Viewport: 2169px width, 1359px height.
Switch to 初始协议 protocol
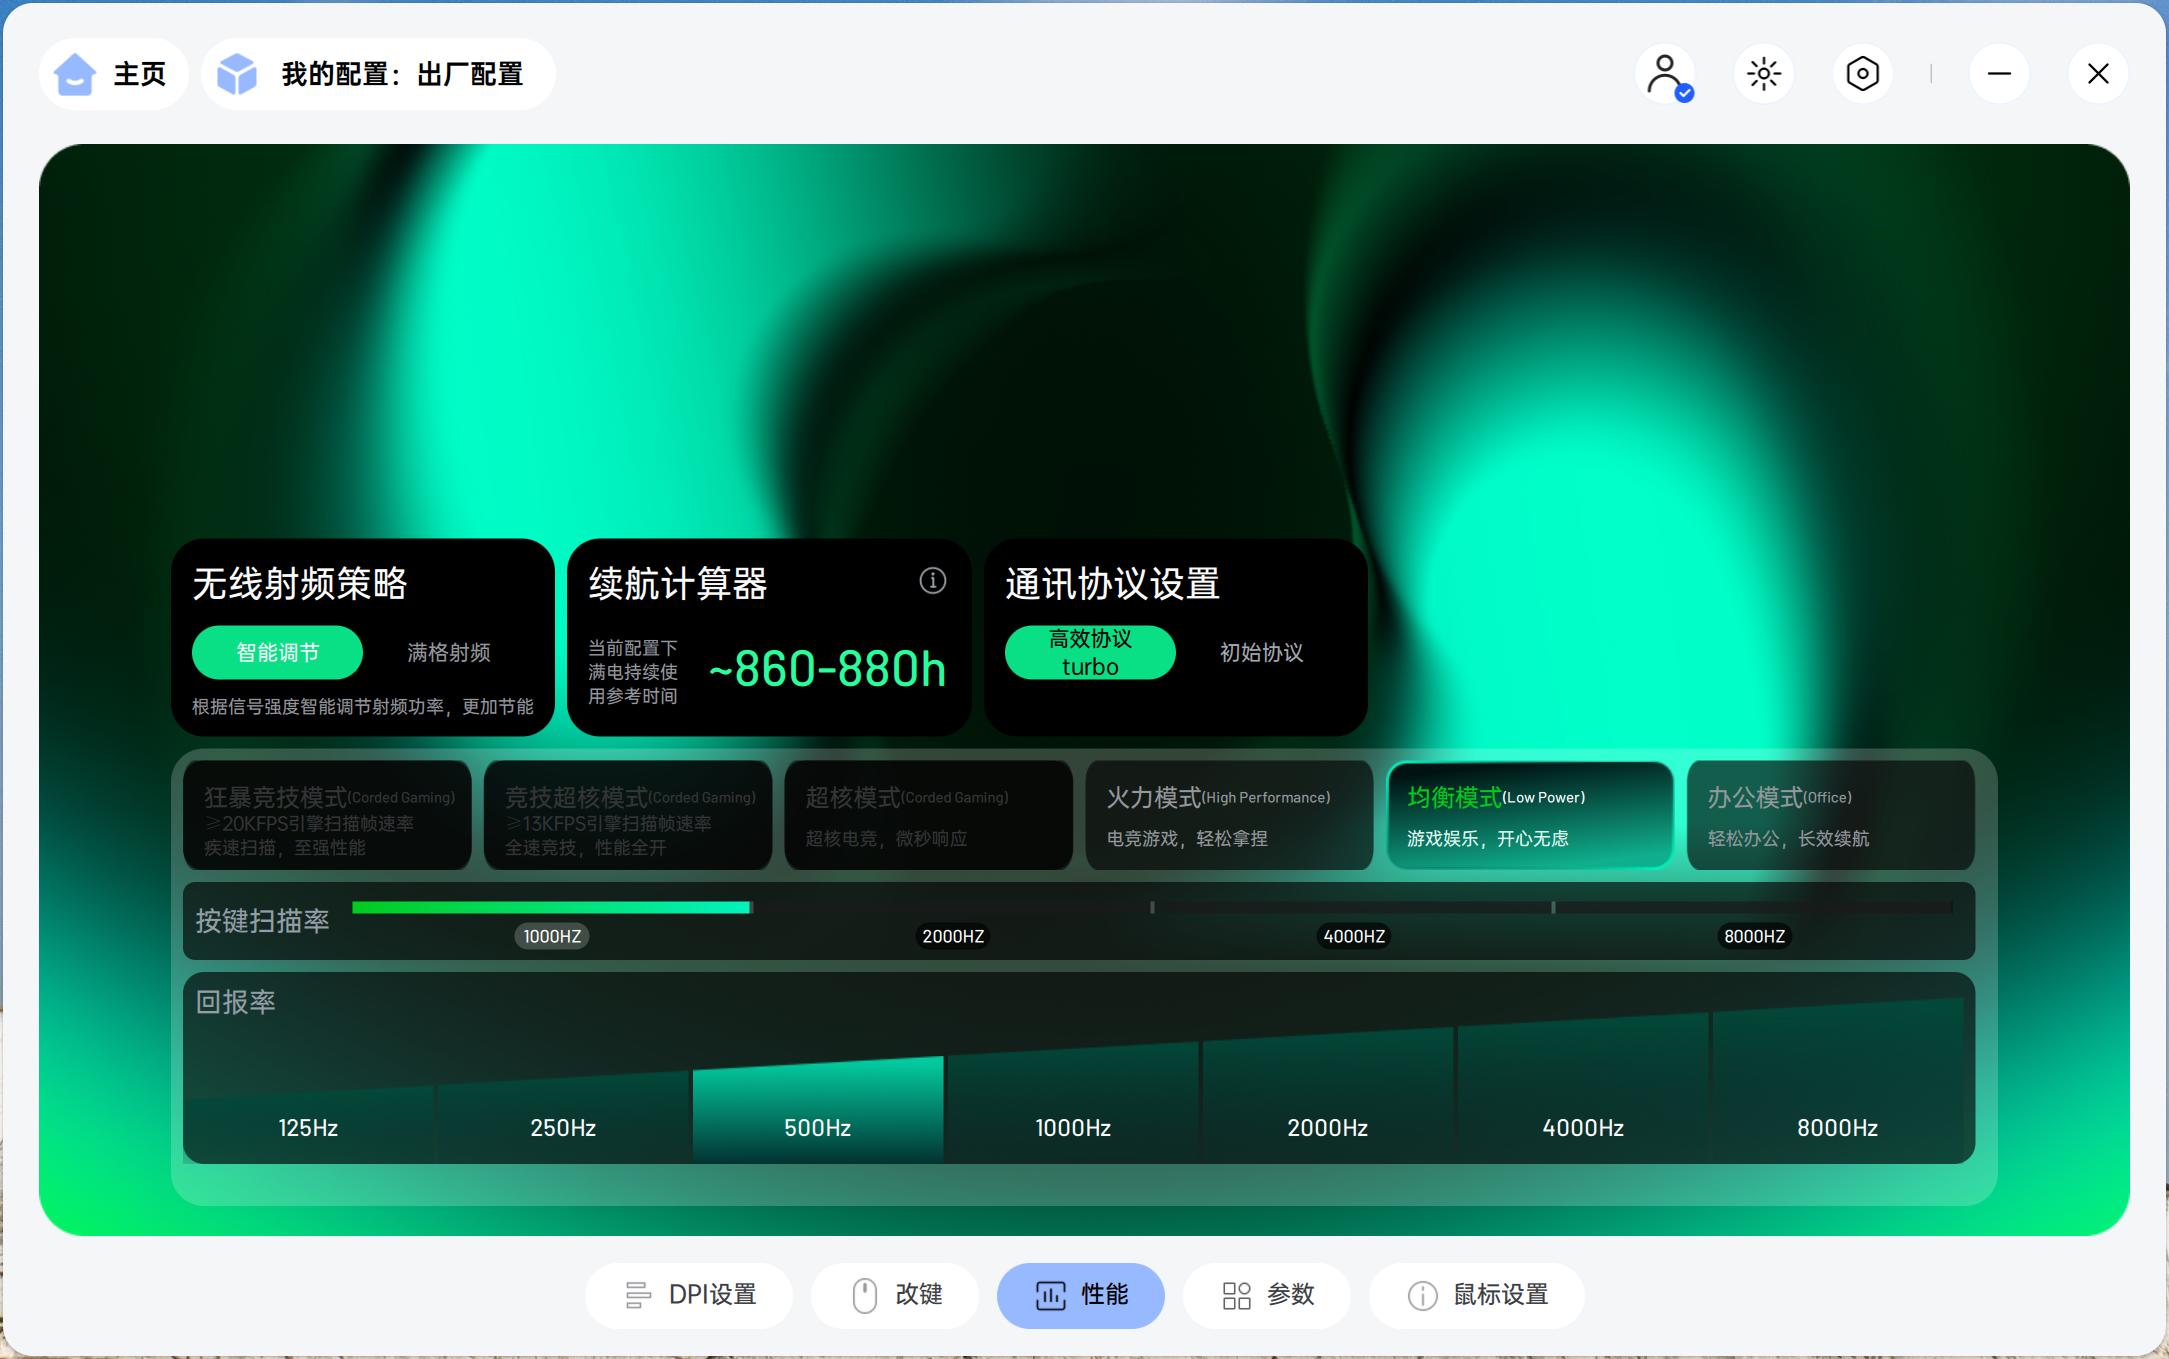(x=1261, y=653)
